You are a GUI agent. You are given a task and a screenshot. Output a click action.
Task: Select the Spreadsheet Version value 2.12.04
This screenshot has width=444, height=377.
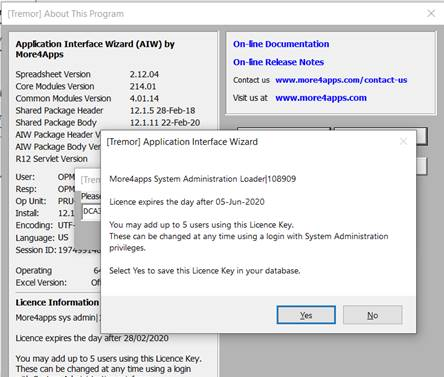(144, 74)
